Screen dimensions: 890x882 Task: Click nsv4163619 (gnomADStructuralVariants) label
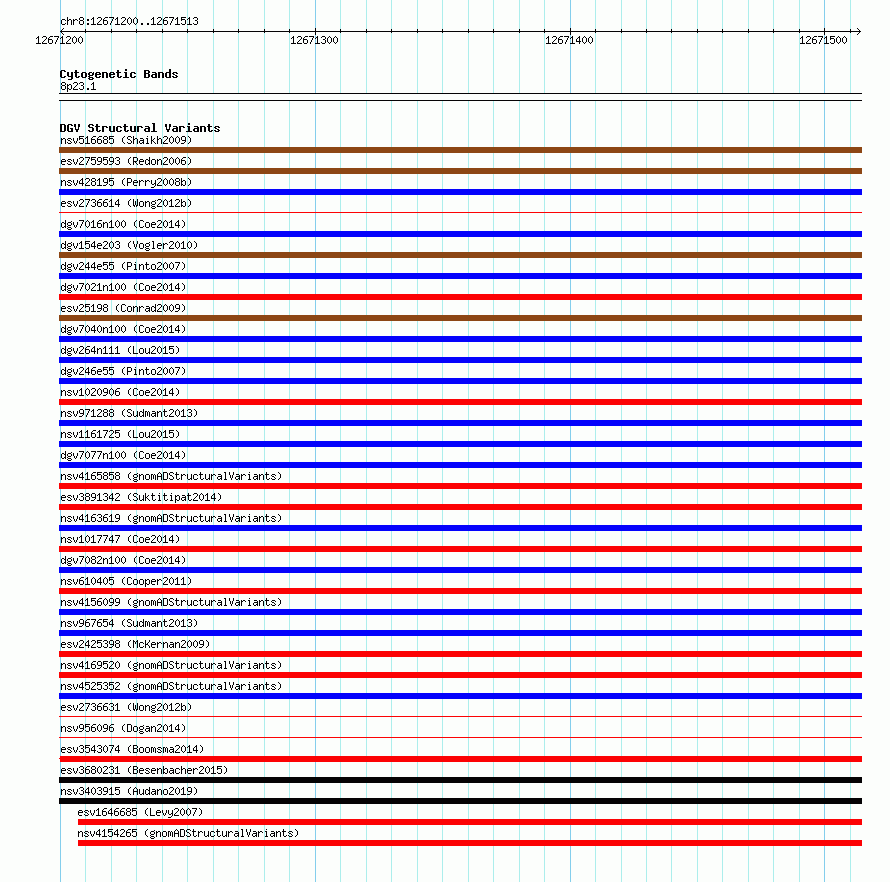tap(171, 518)
